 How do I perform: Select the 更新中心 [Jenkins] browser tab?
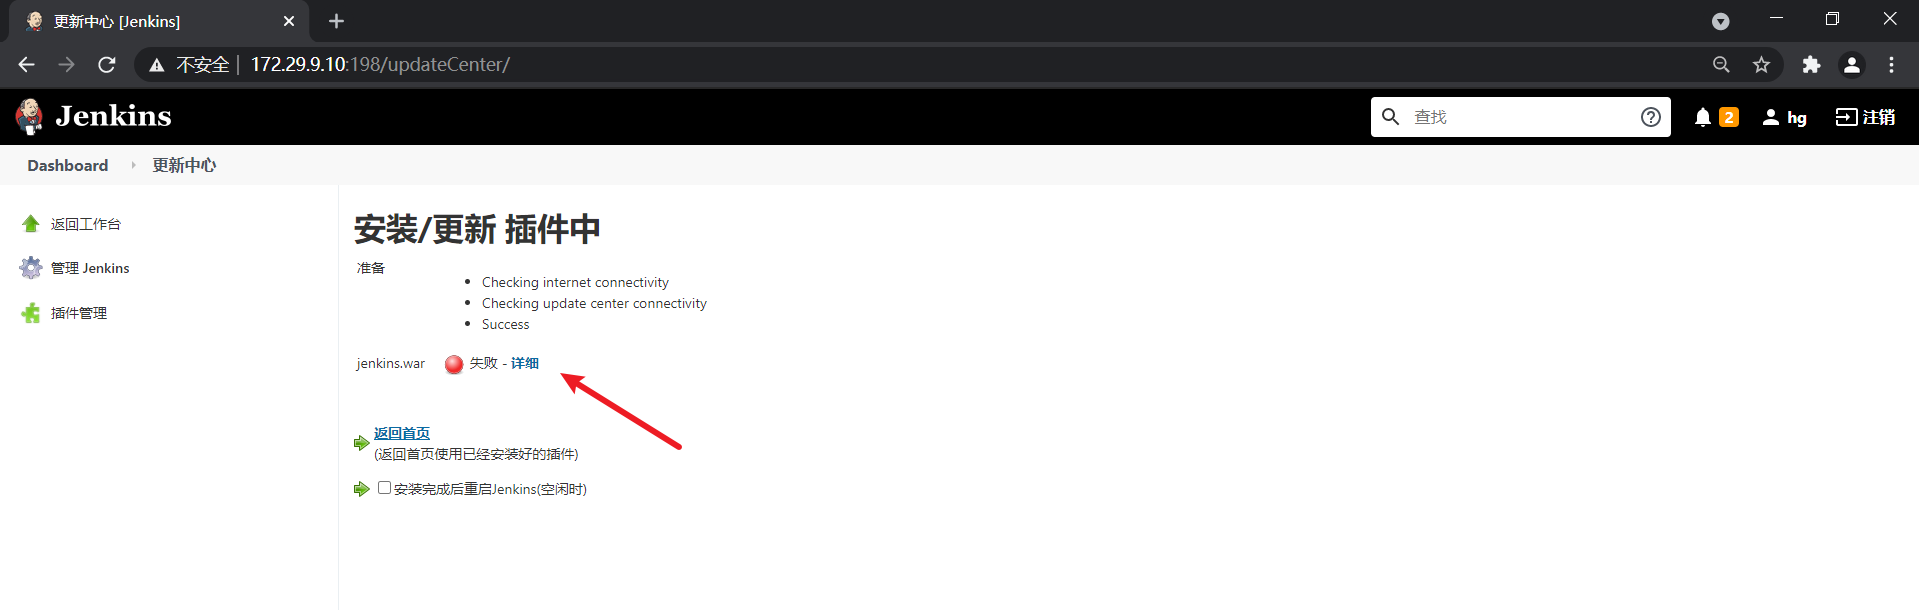click(x=160, y=21)
